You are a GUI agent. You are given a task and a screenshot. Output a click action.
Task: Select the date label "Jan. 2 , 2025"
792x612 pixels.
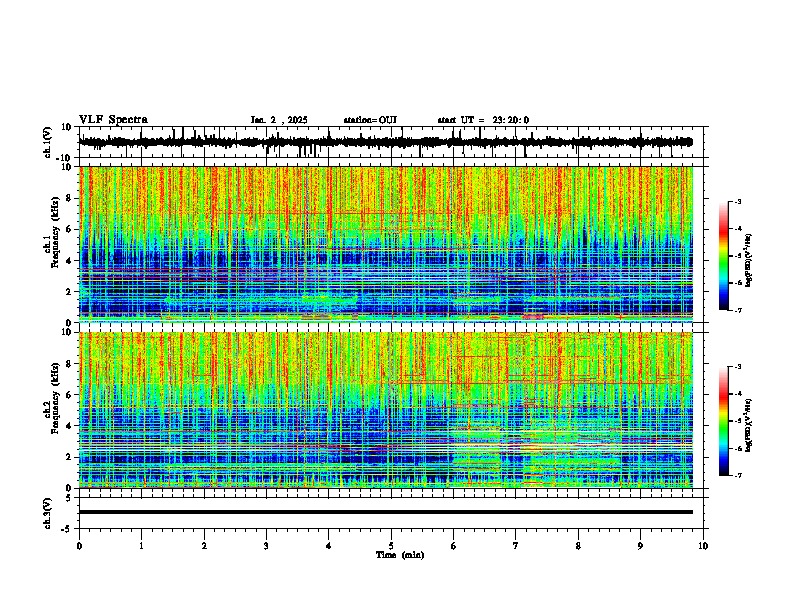coord(279,120)
